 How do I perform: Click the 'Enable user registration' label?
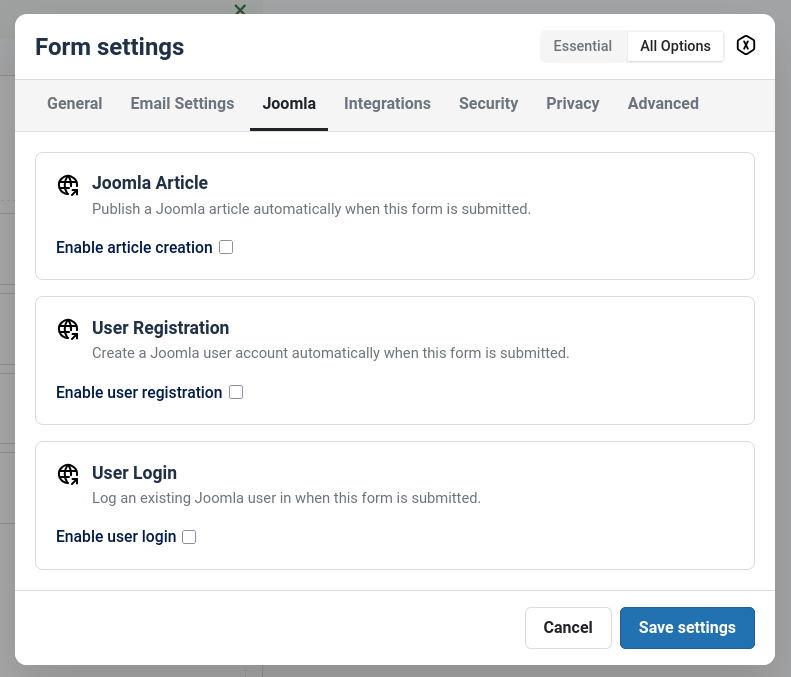tap(139, 392)
